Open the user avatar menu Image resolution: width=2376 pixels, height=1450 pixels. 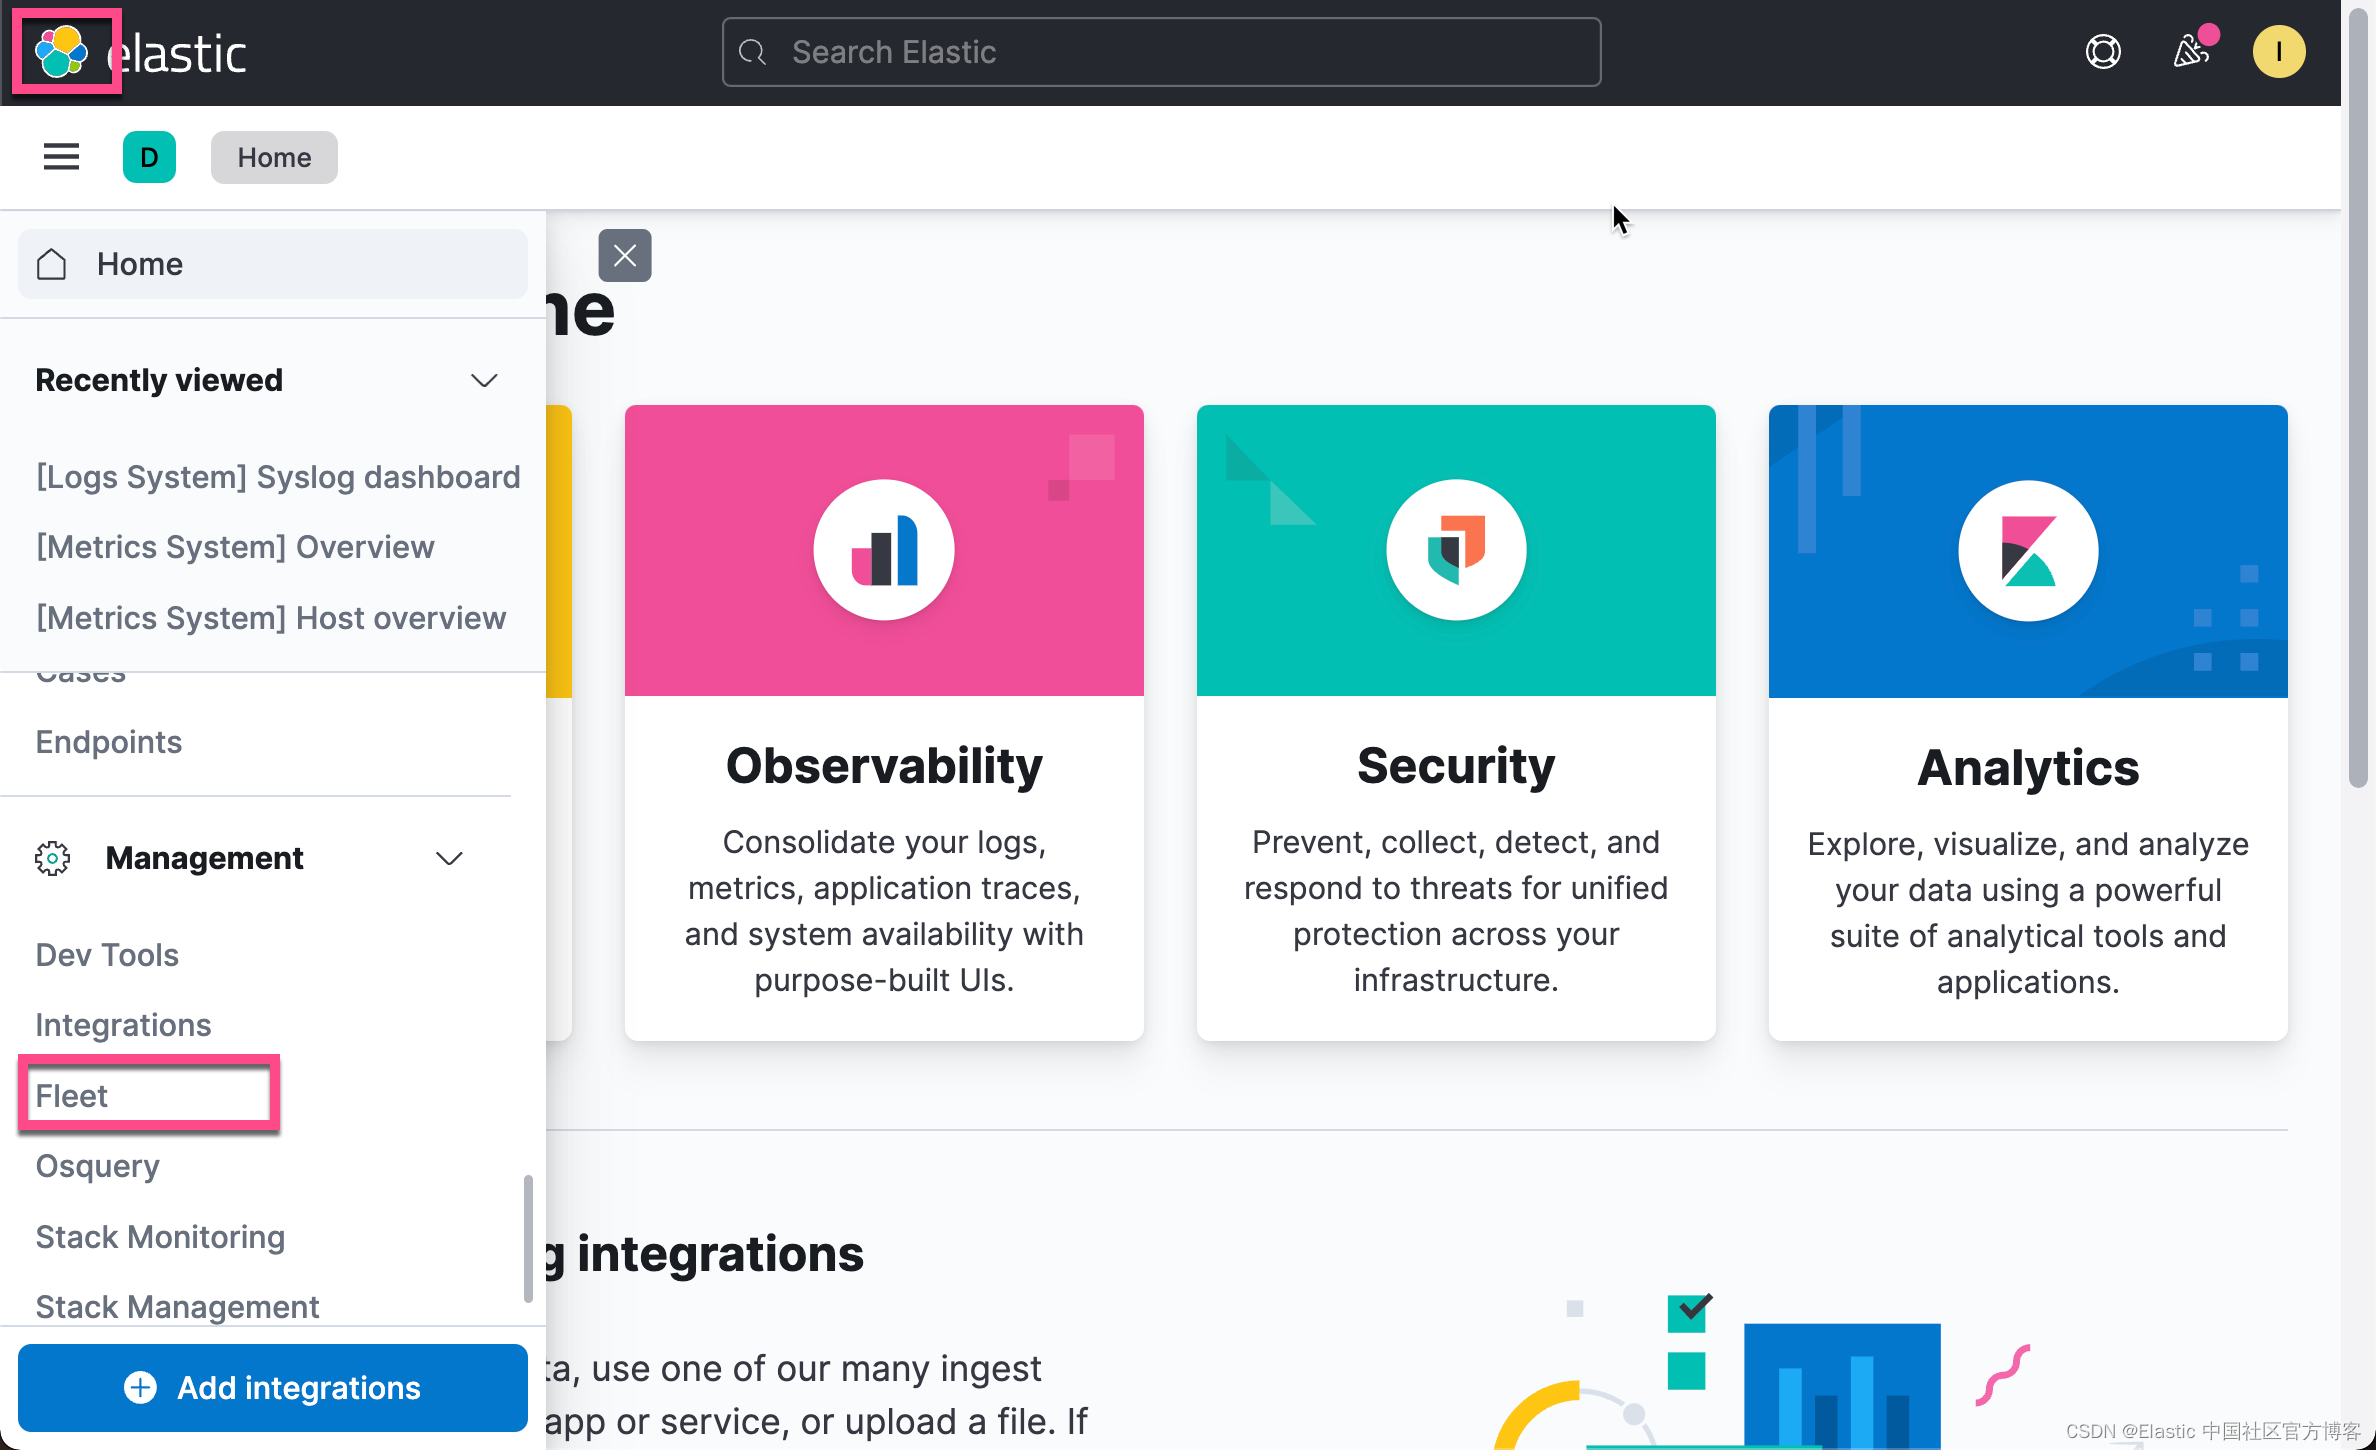pos(2278,52)
